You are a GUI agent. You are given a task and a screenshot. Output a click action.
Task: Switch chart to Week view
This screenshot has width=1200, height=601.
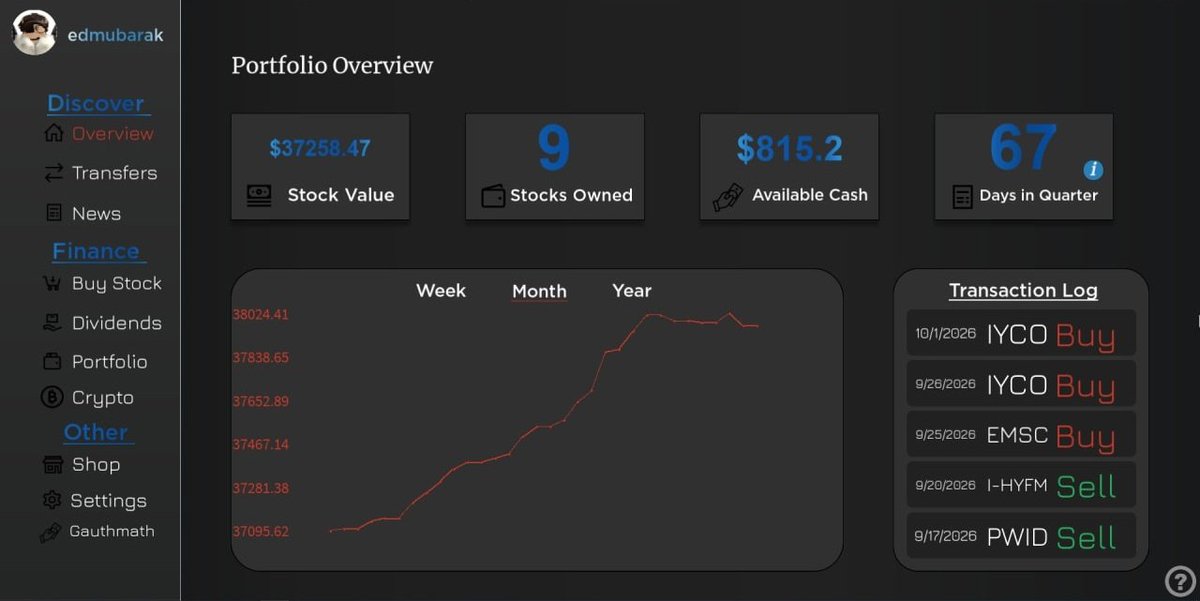(441, 290)
